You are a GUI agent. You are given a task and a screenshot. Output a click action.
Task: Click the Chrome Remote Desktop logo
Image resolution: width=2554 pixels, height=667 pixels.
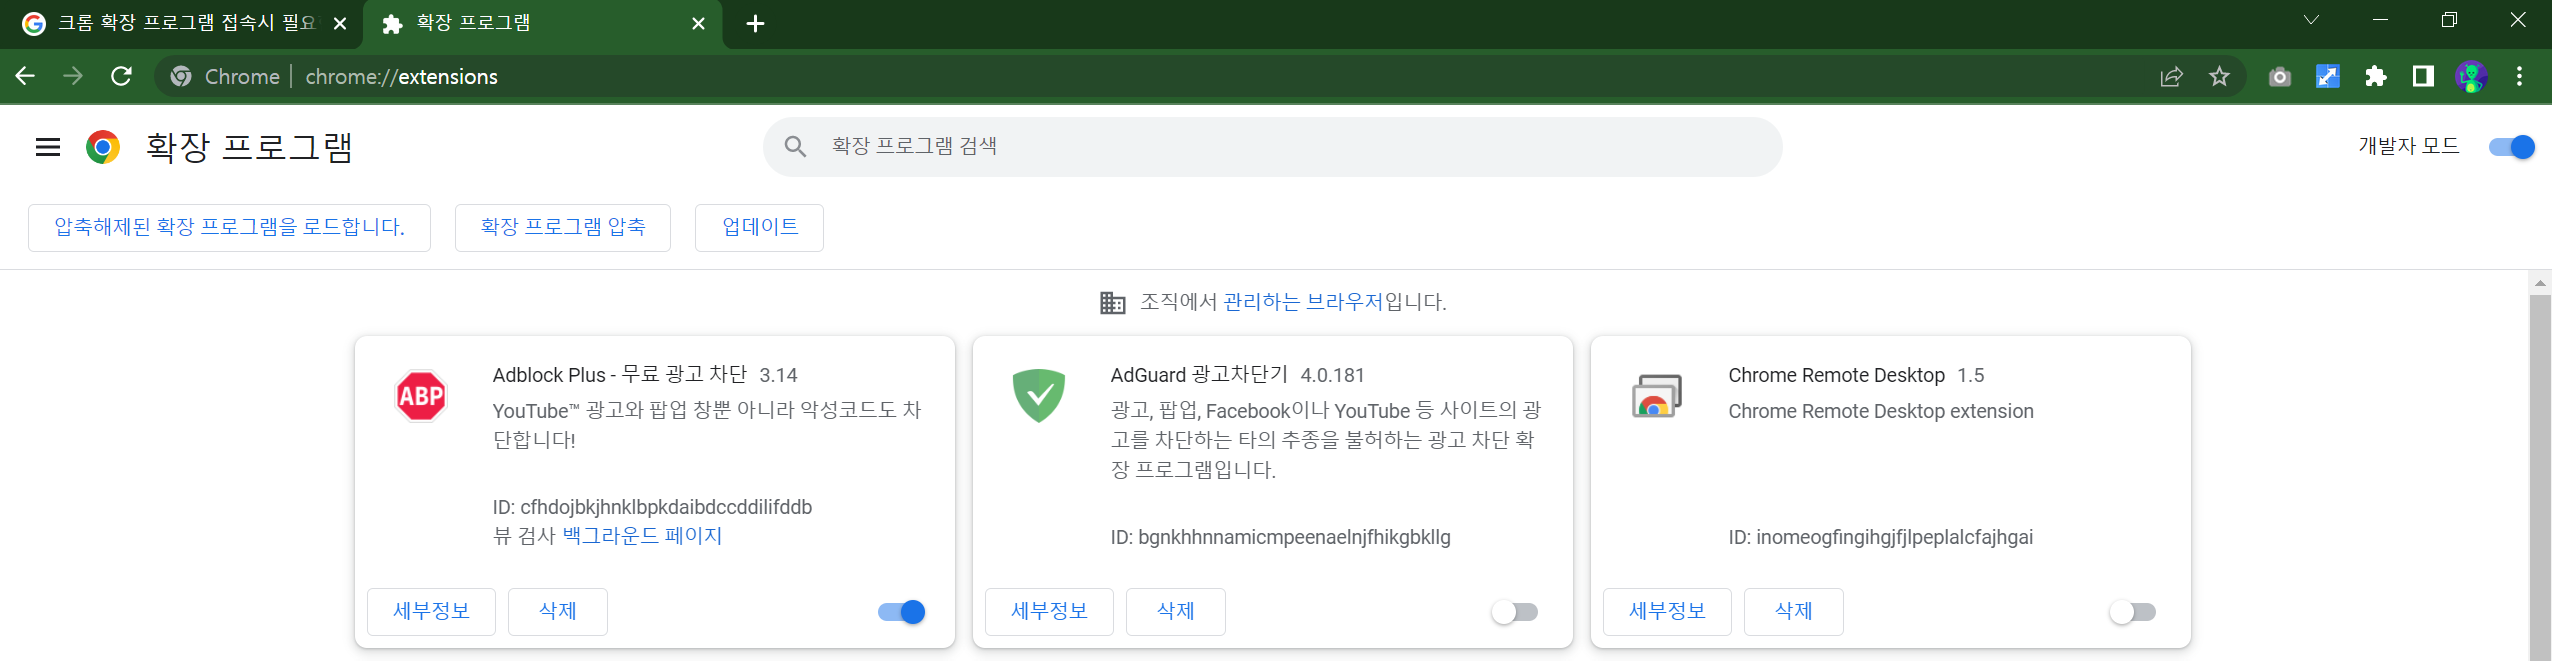pyautogui.click(x=1657, y=396)
